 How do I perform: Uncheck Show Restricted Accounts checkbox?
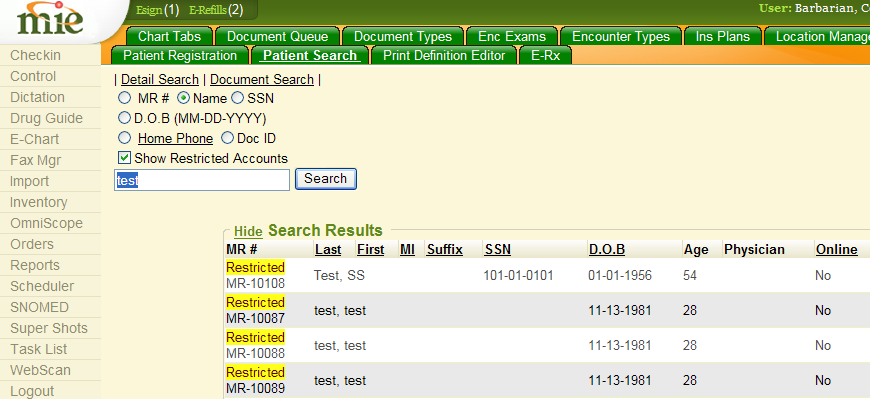[124, 158]
